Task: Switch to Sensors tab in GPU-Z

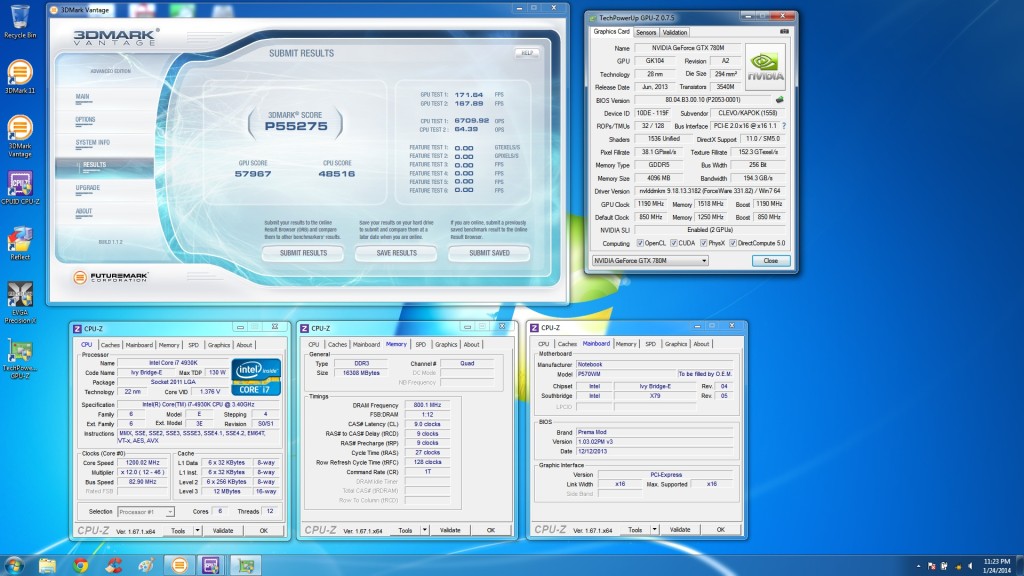Action: 646,32
